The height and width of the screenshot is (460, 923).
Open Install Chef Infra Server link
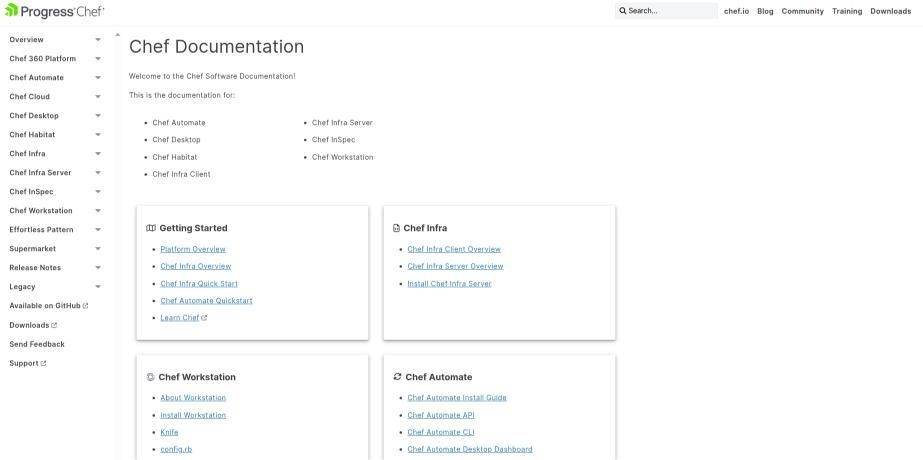tap(449, 284)
